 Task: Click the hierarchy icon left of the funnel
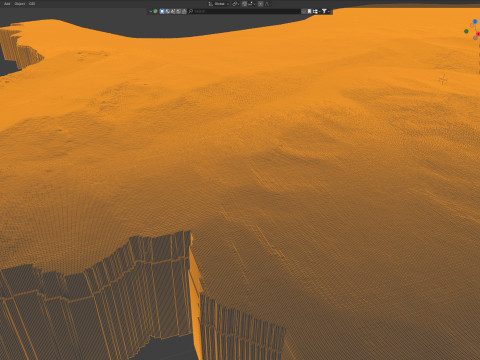(x=315, y=11)
